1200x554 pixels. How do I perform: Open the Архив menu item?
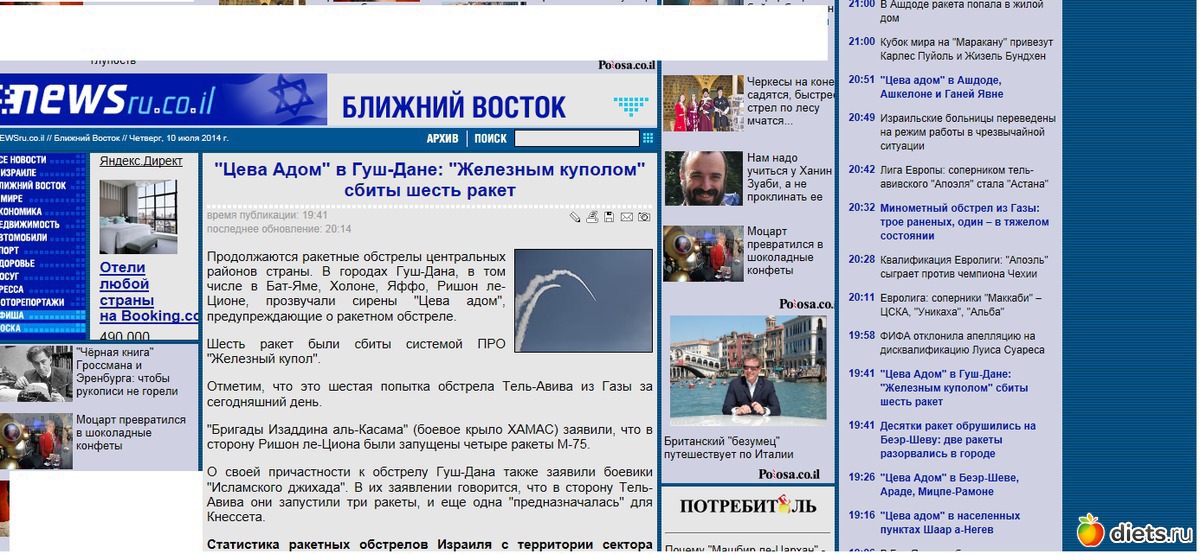click(x=442, y=139)
